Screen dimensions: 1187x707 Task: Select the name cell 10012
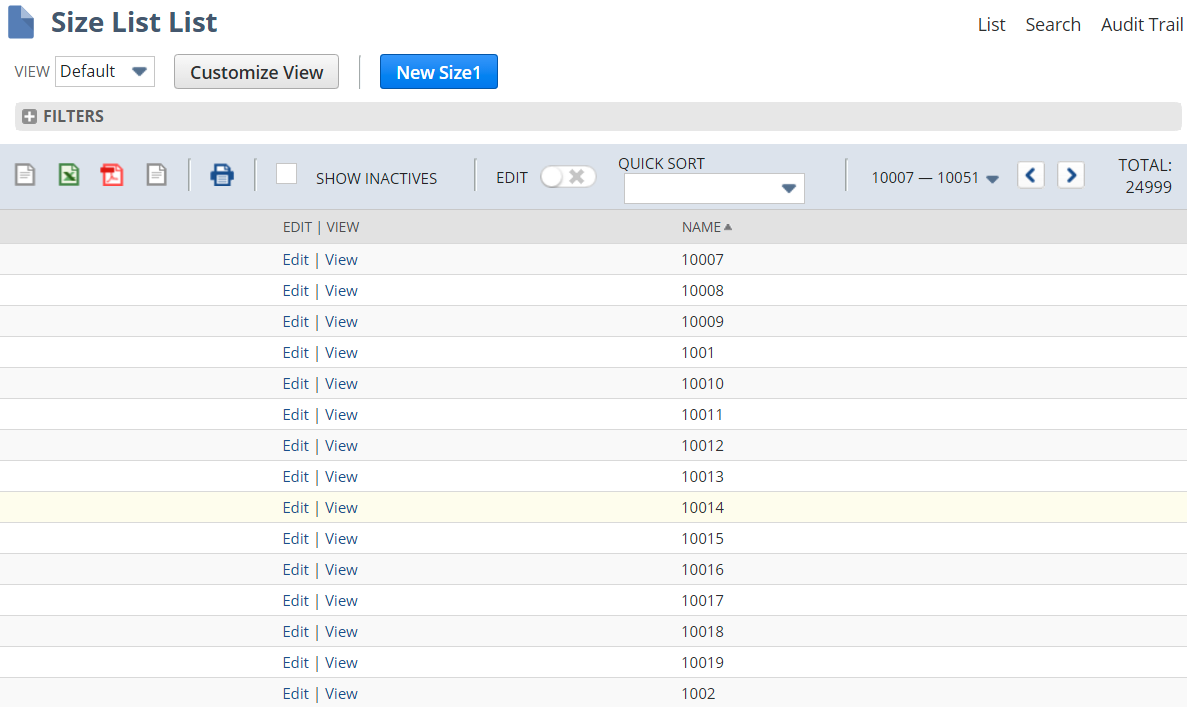[703, 446]
